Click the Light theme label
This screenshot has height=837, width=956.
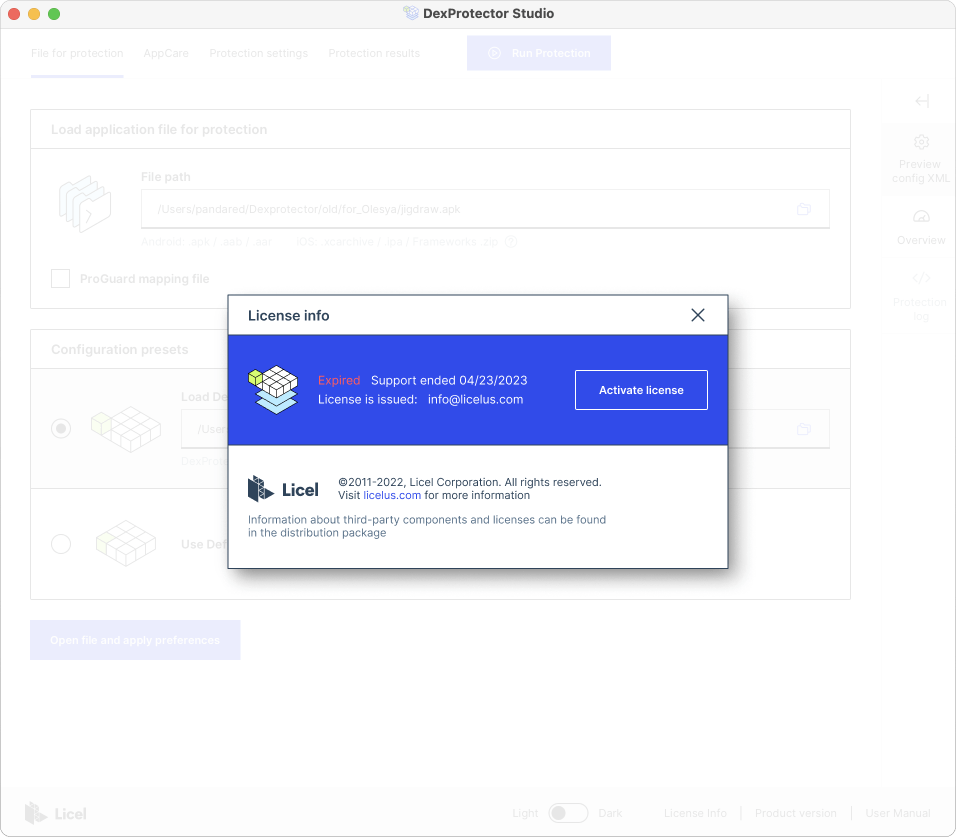525,813
